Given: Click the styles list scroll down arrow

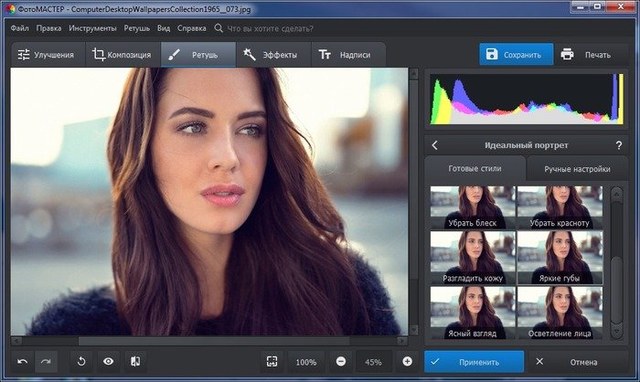Looking at the screenshot, I should 616,331.
